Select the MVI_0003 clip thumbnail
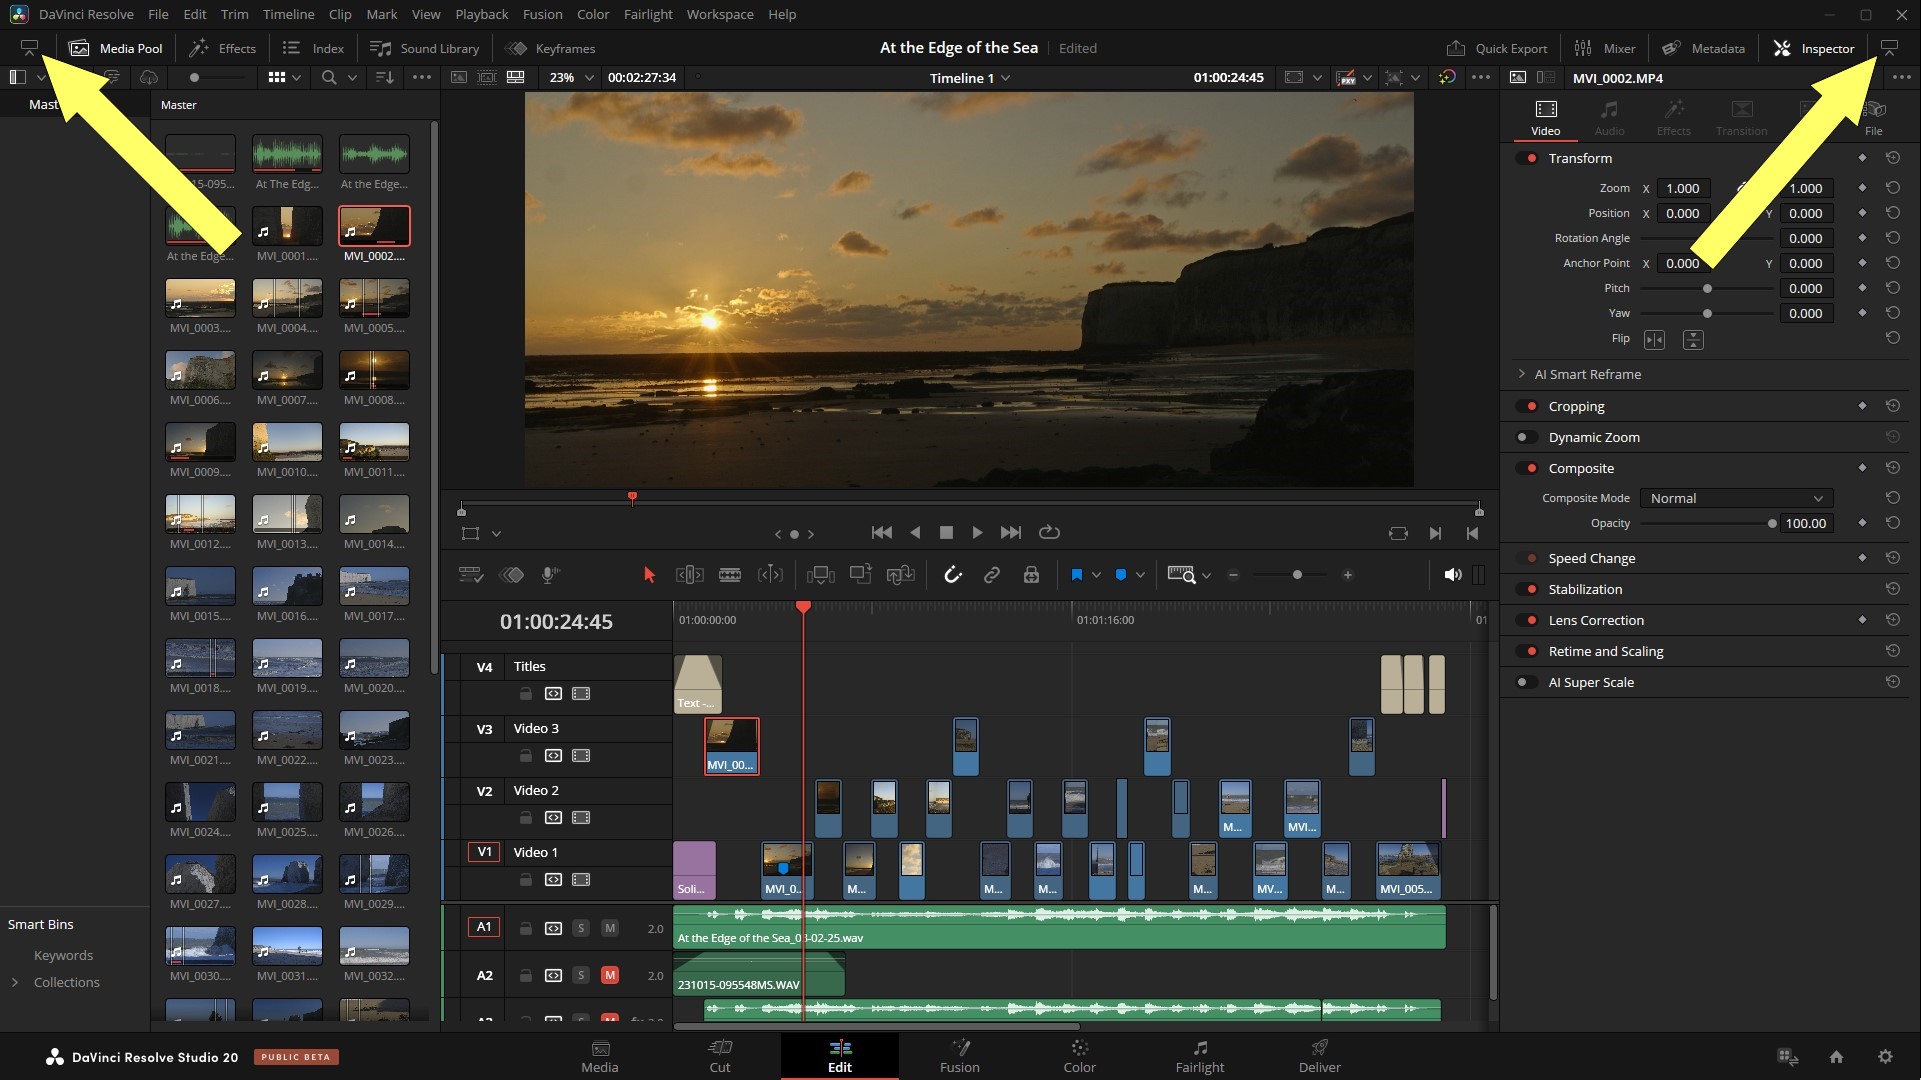Viewport: 1921px width, 1080px height. point(200,297)
